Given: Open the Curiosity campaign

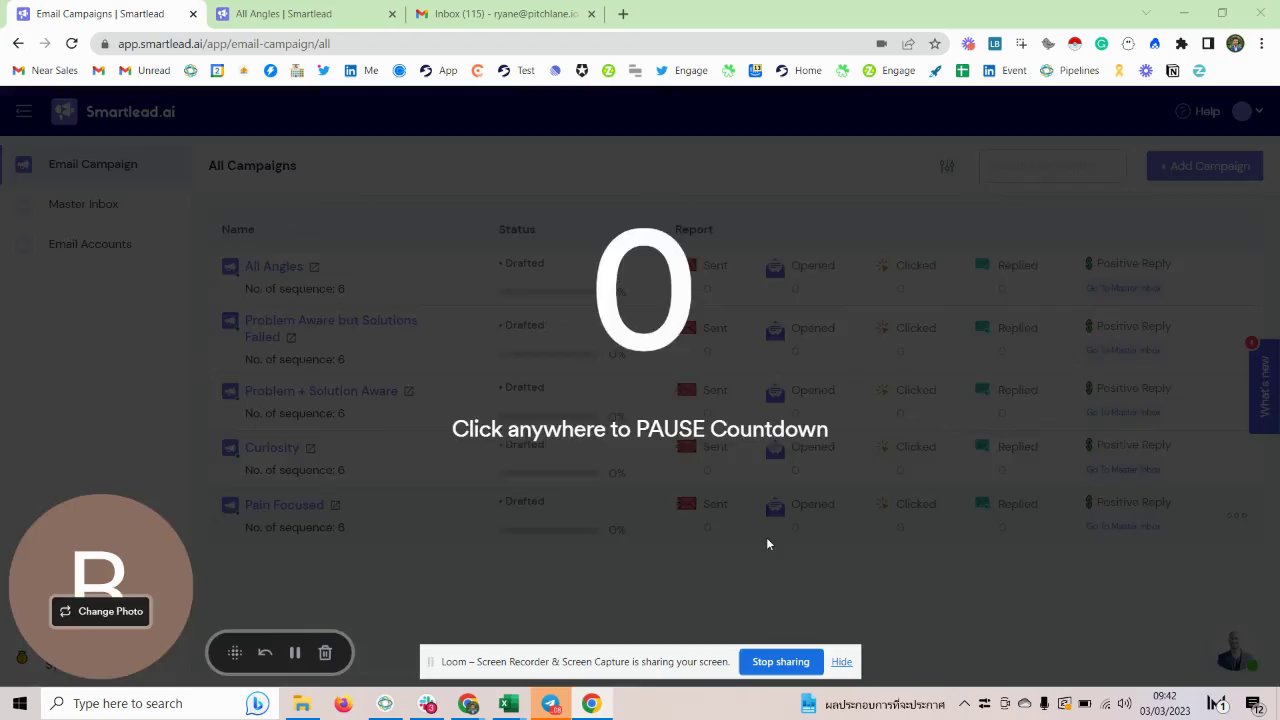Looking at the screenshot, I should (x=272, y=448).
